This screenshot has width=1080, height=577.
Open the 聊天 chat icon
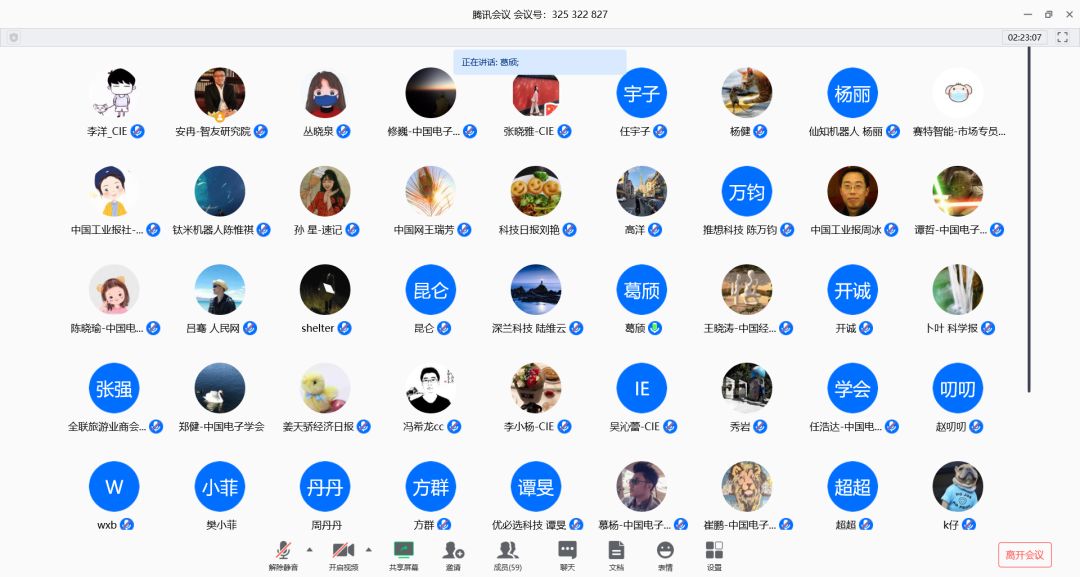point(567,551)
